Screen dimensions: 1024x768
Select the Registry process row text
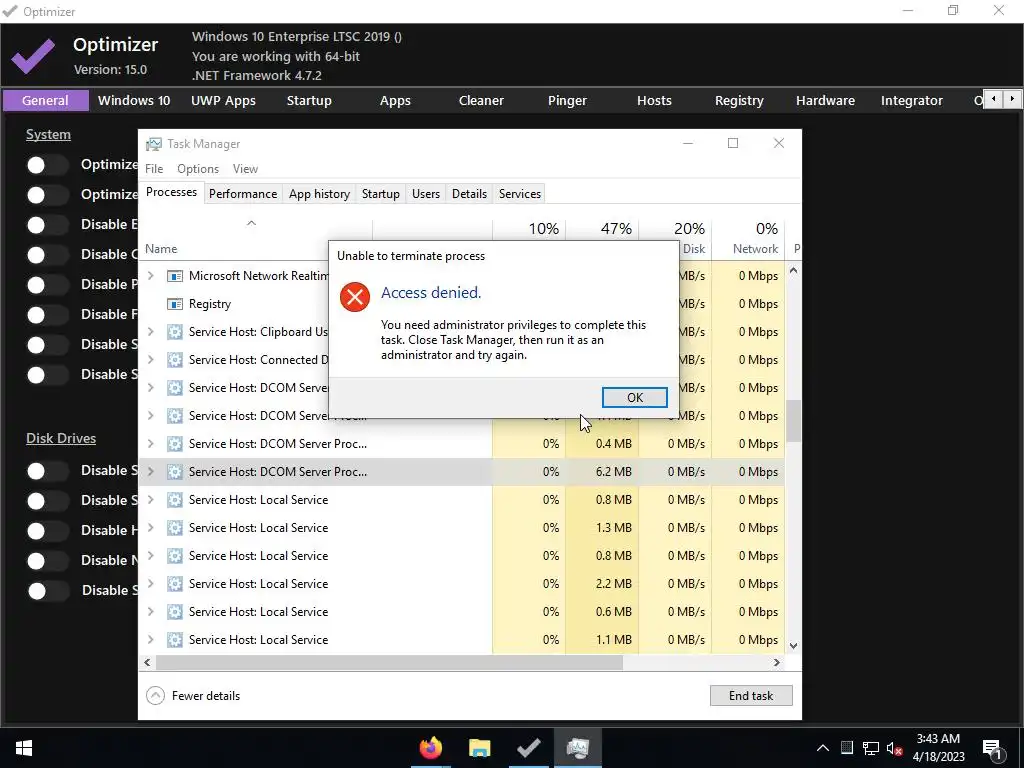pyautogui.click(x=210, y=304)
